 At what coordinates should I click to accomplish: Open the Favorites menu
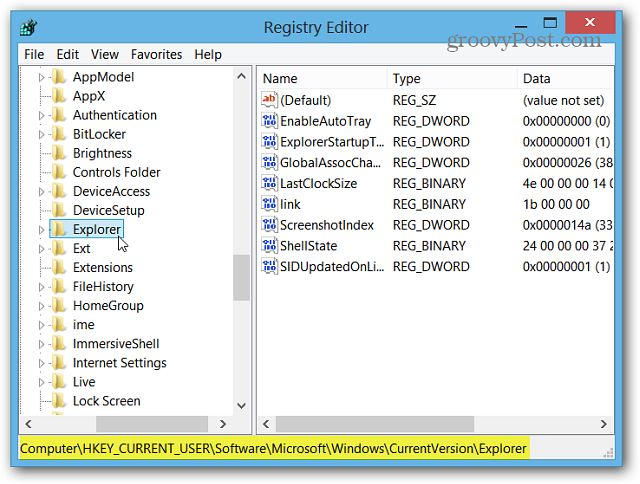click(156, 54)
